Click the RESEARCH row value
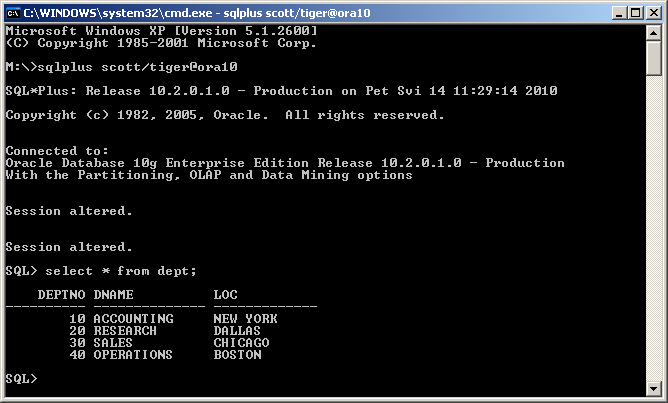 click(x=125, y=331)
